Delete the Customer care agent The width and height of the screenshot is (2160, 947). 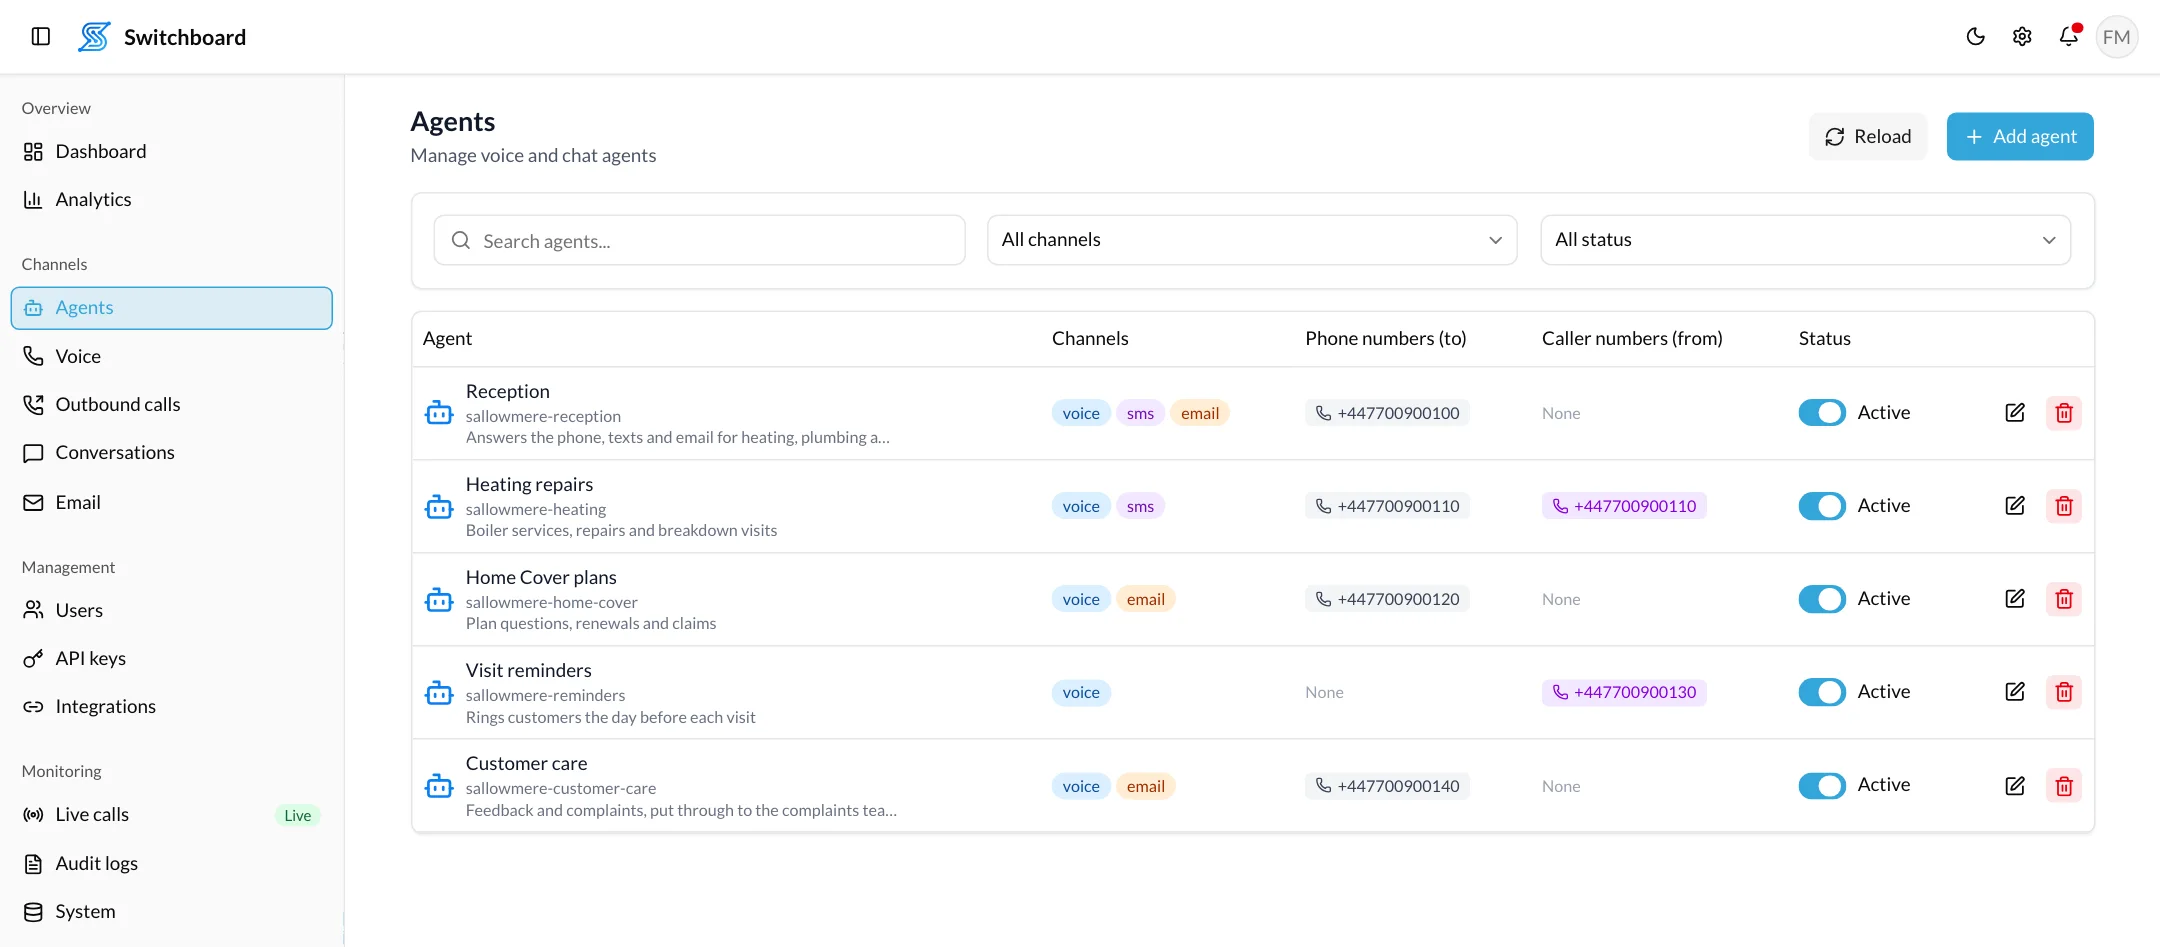(2064, 786)
